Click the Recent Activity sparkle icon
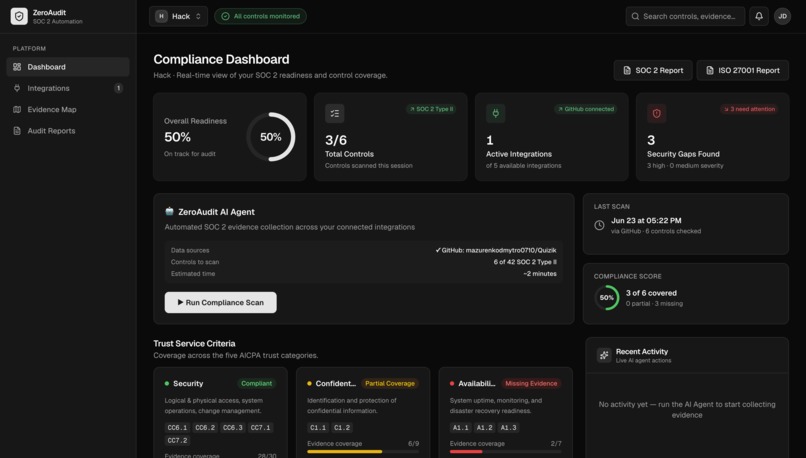The width and height of the screenshot is (806, 458). [604, 355]
